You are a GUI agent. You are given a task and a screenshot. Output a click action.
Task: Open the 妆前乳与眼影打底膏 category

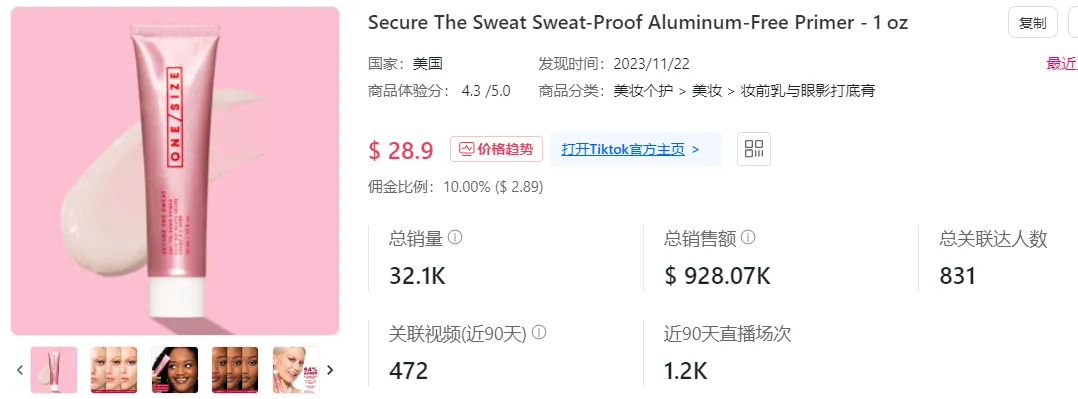807,91
